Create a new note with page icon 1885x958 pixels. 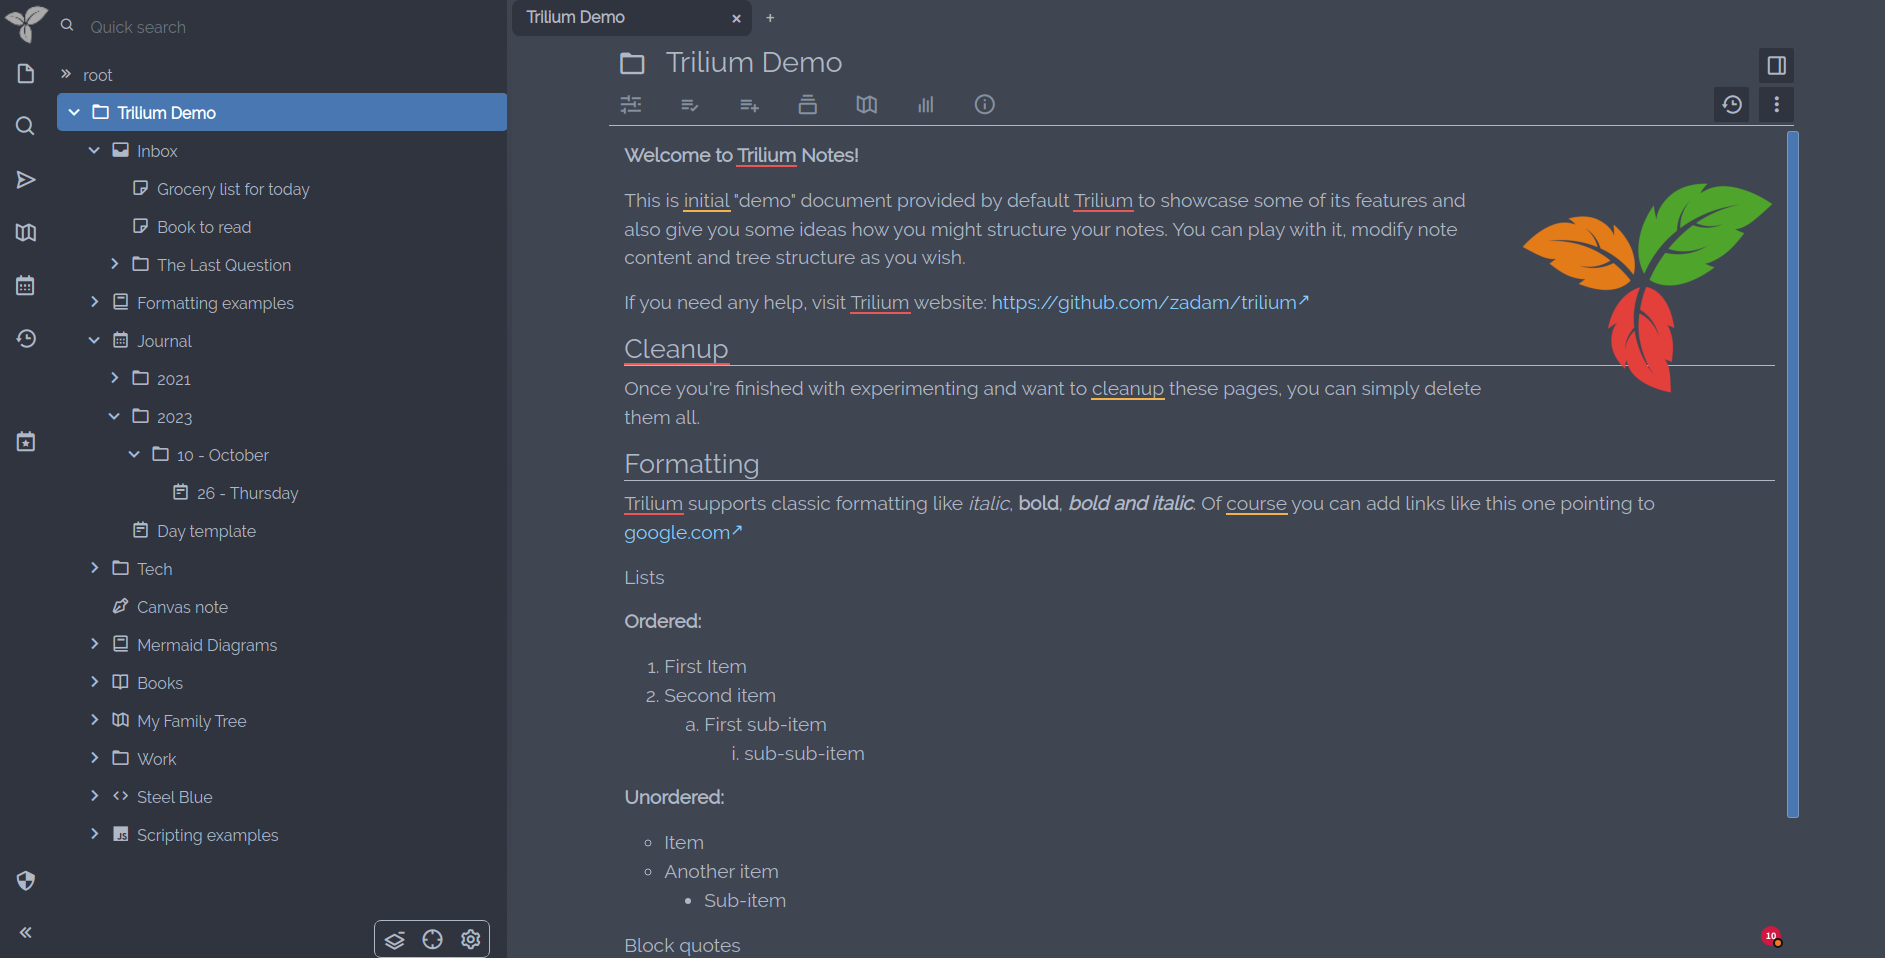click(26, 74)
